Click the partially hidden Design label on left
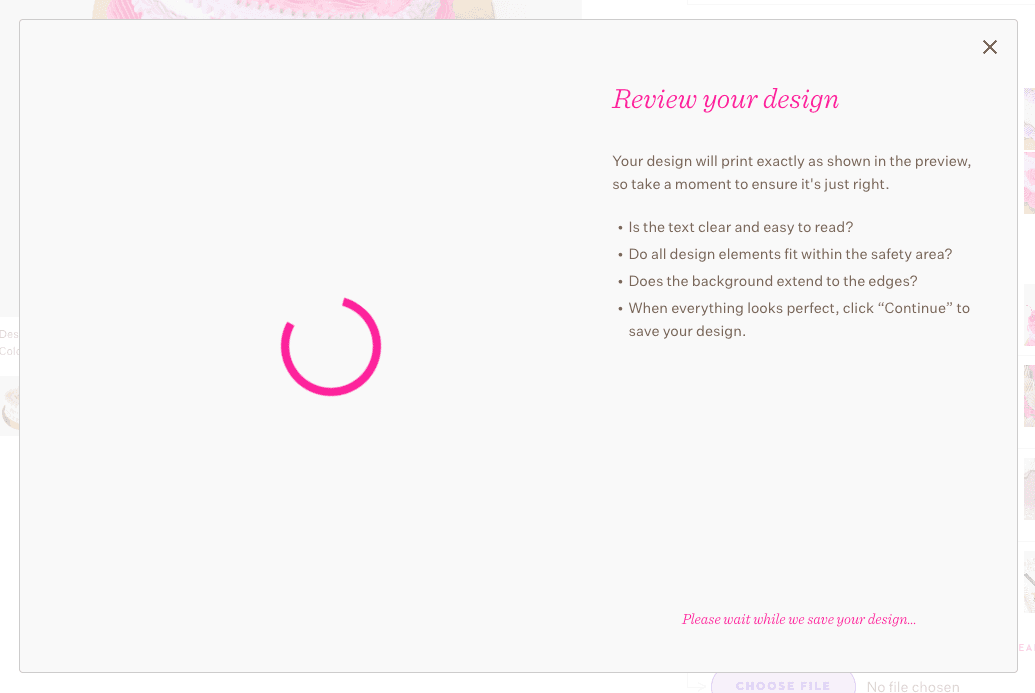Screen dimensions: 1035x693 [8, 334]
